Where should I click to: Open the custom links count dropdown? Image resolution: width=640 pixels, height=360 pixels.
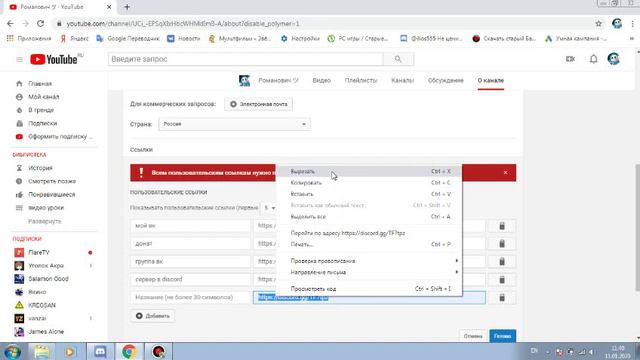(269, 208)
